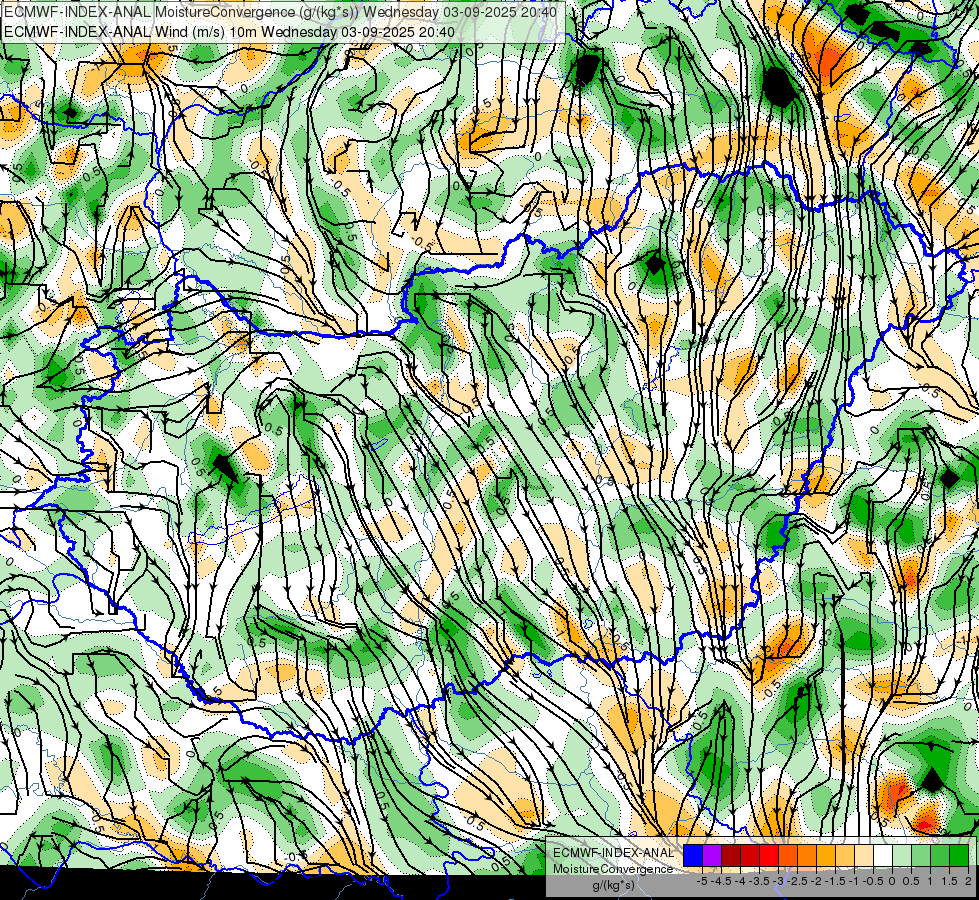Click the '-1.5' legend tick label
Screen dimensions: 979x900
coord(835,881)
